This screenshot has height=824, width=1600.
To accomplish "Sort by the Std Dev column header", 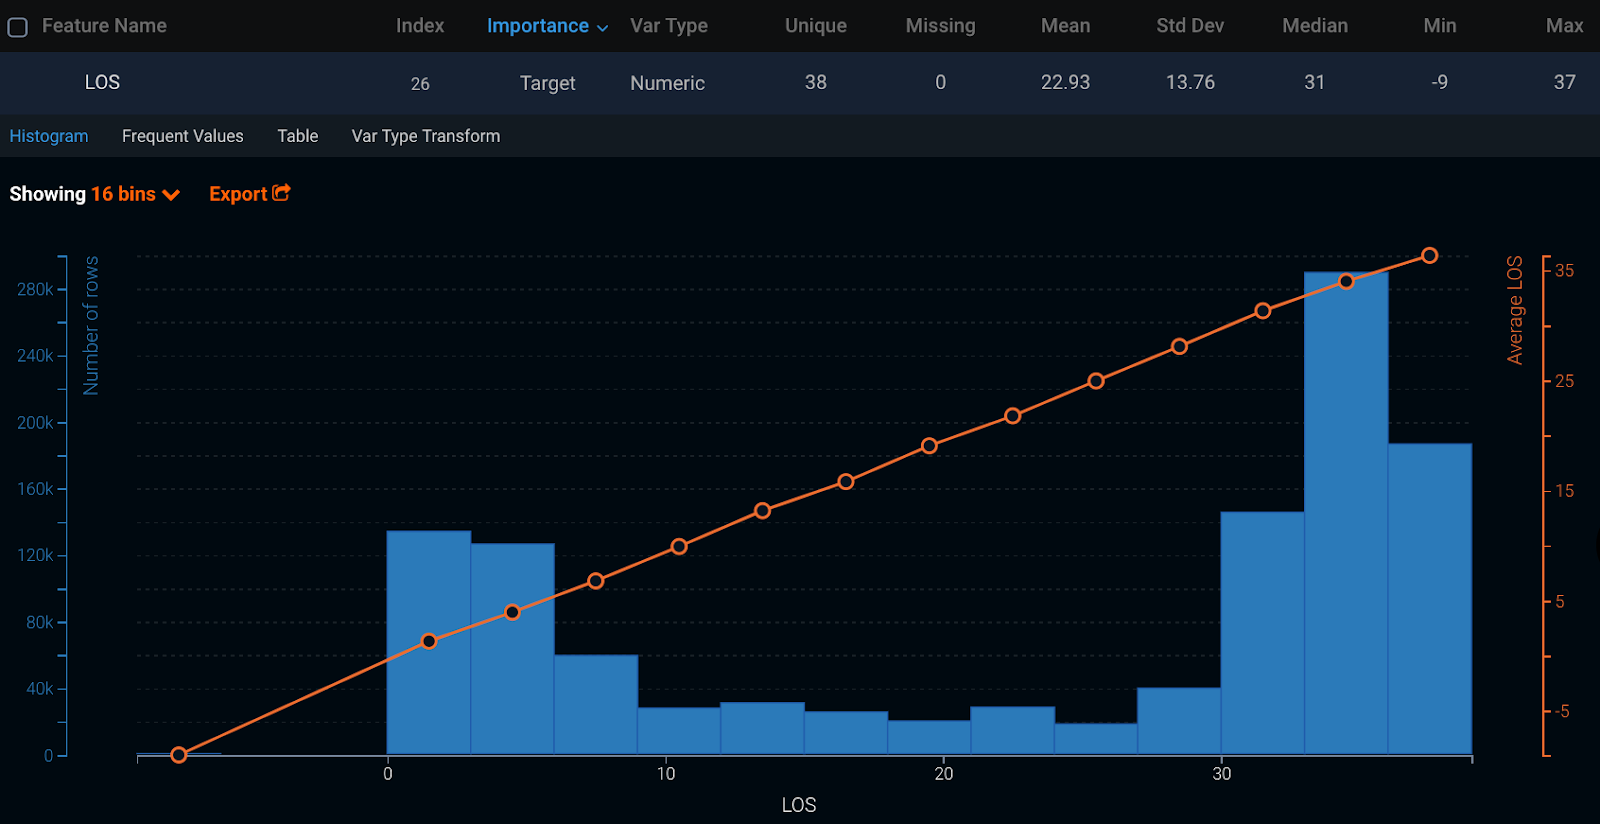I will click(1190, 26).
